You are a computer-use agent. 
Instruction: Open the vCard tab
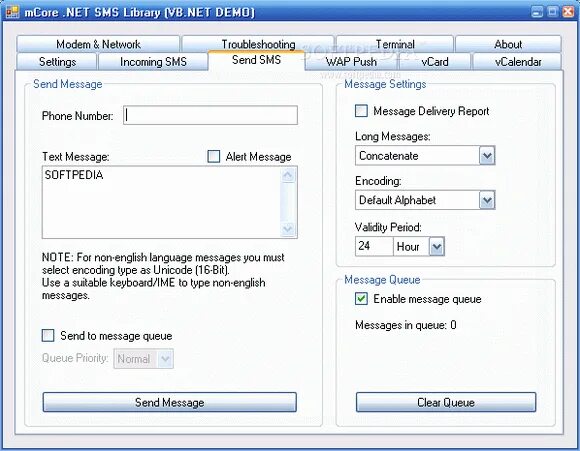coord(435,61)
